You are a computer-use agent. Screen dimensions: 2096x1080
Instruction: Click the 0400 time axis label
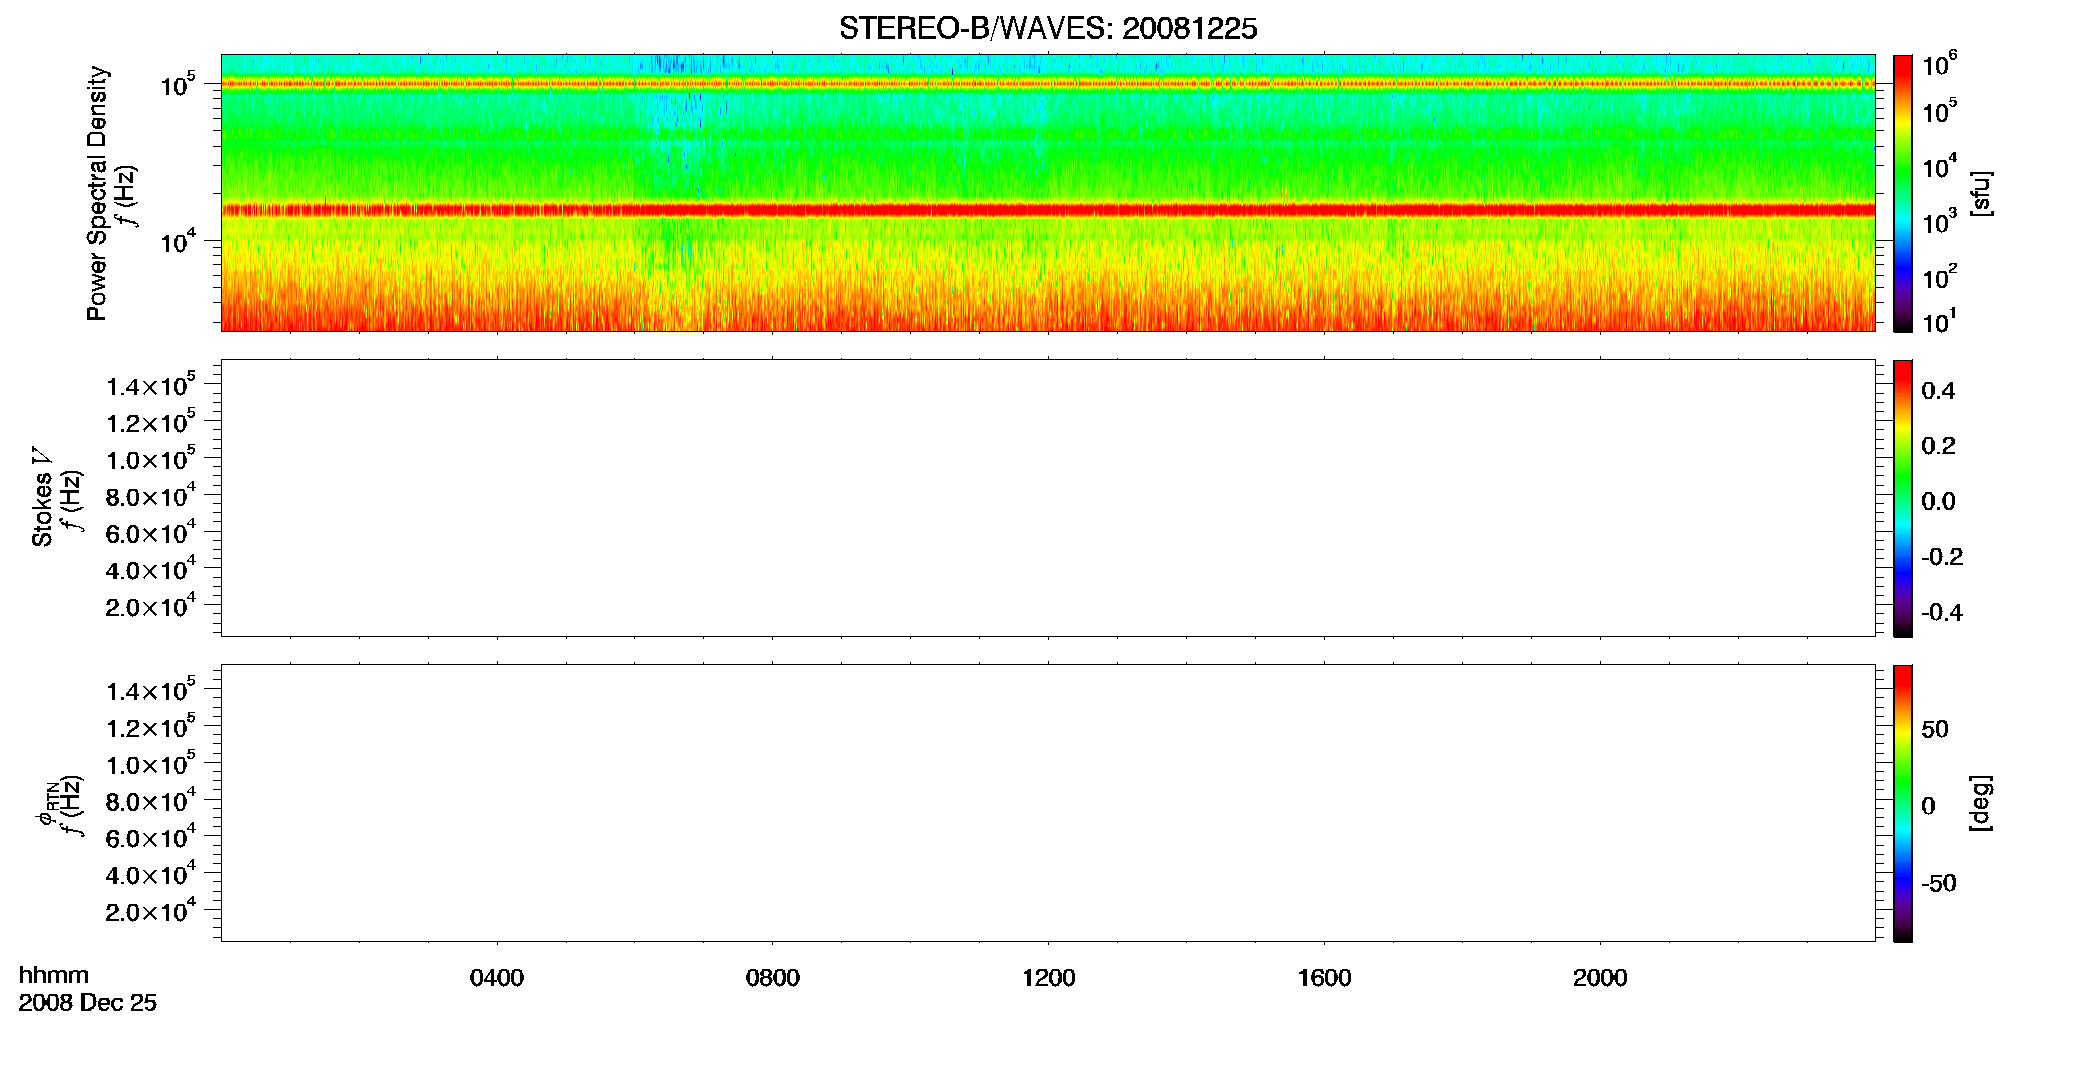[x=497, y=978]
